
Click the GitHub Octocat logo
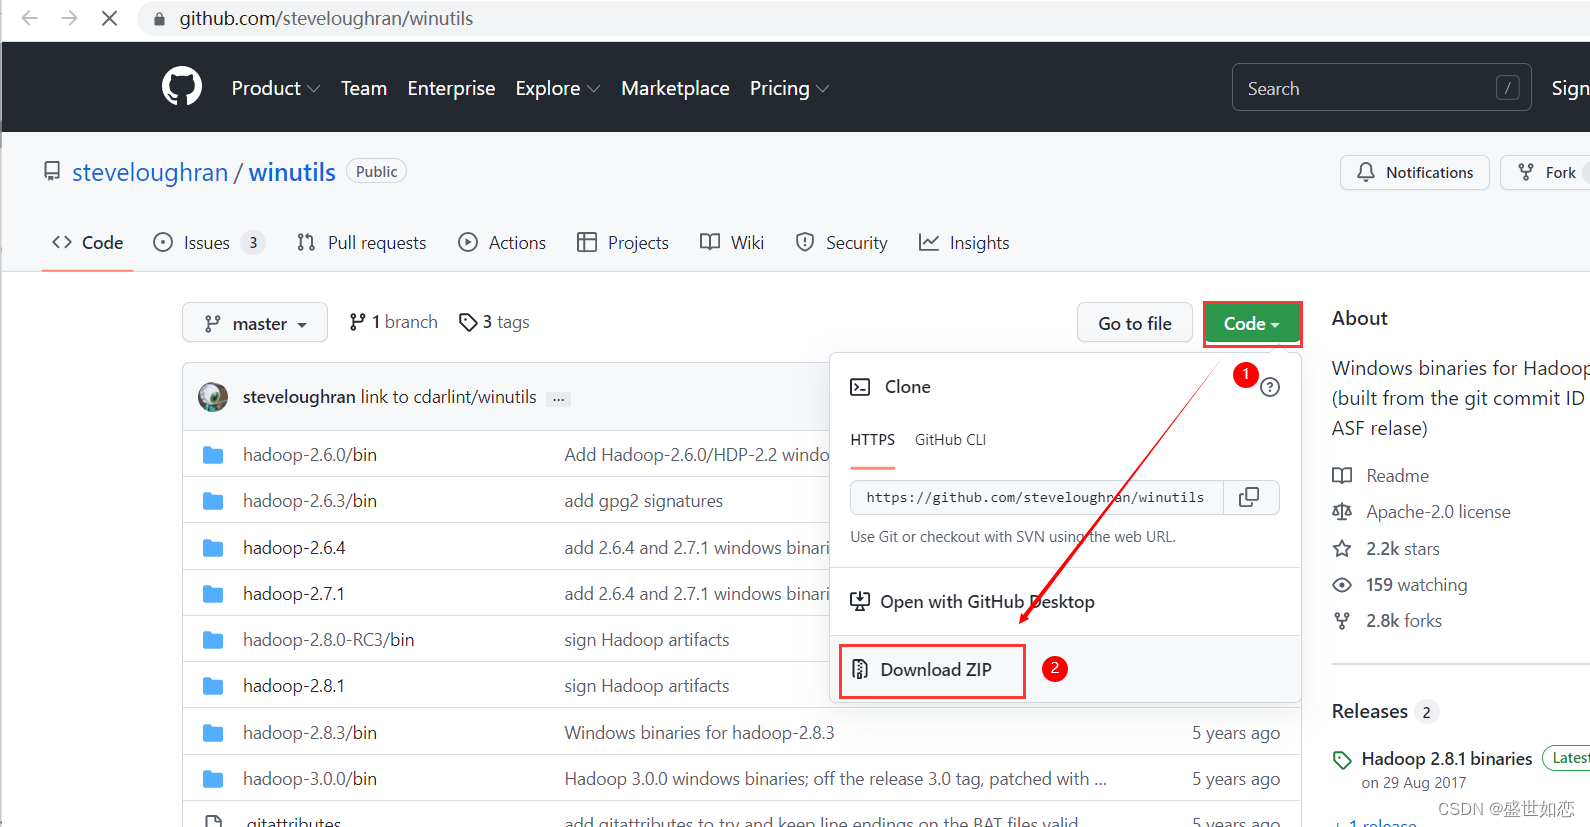182,87
